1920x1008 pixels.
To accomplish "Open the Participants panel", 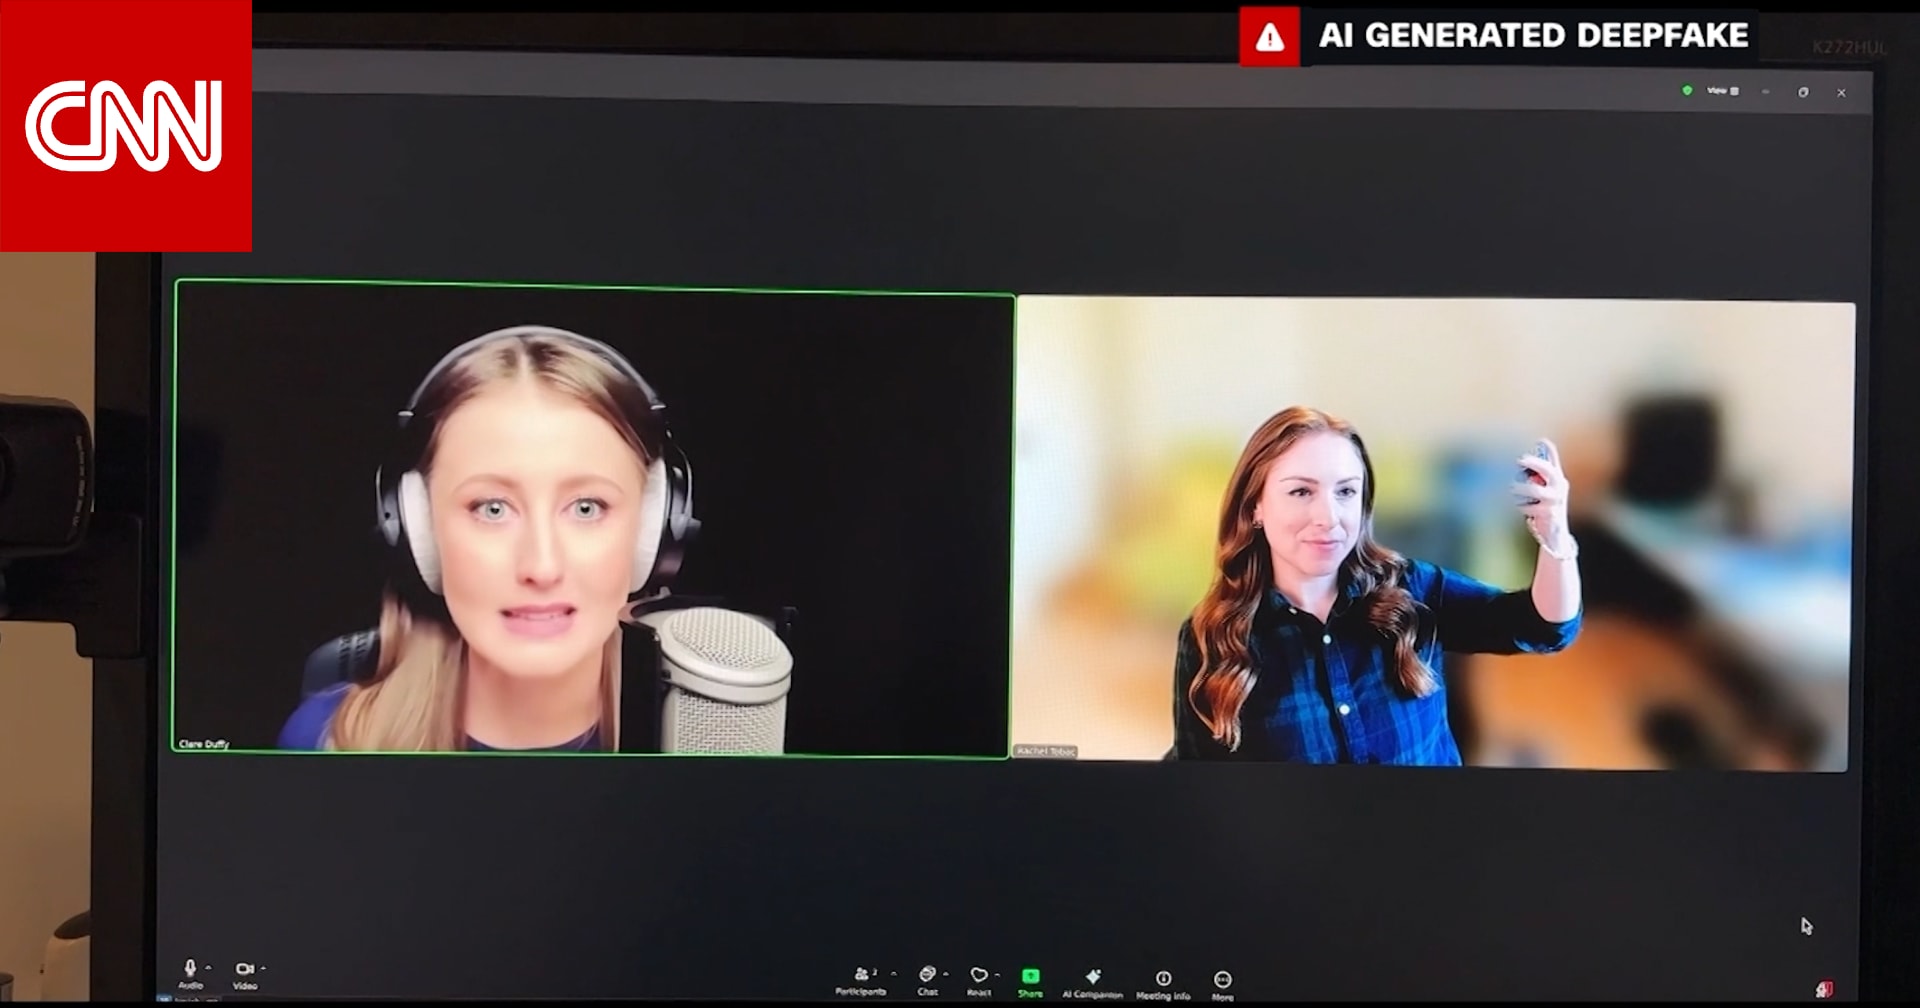I will (861, 976).
